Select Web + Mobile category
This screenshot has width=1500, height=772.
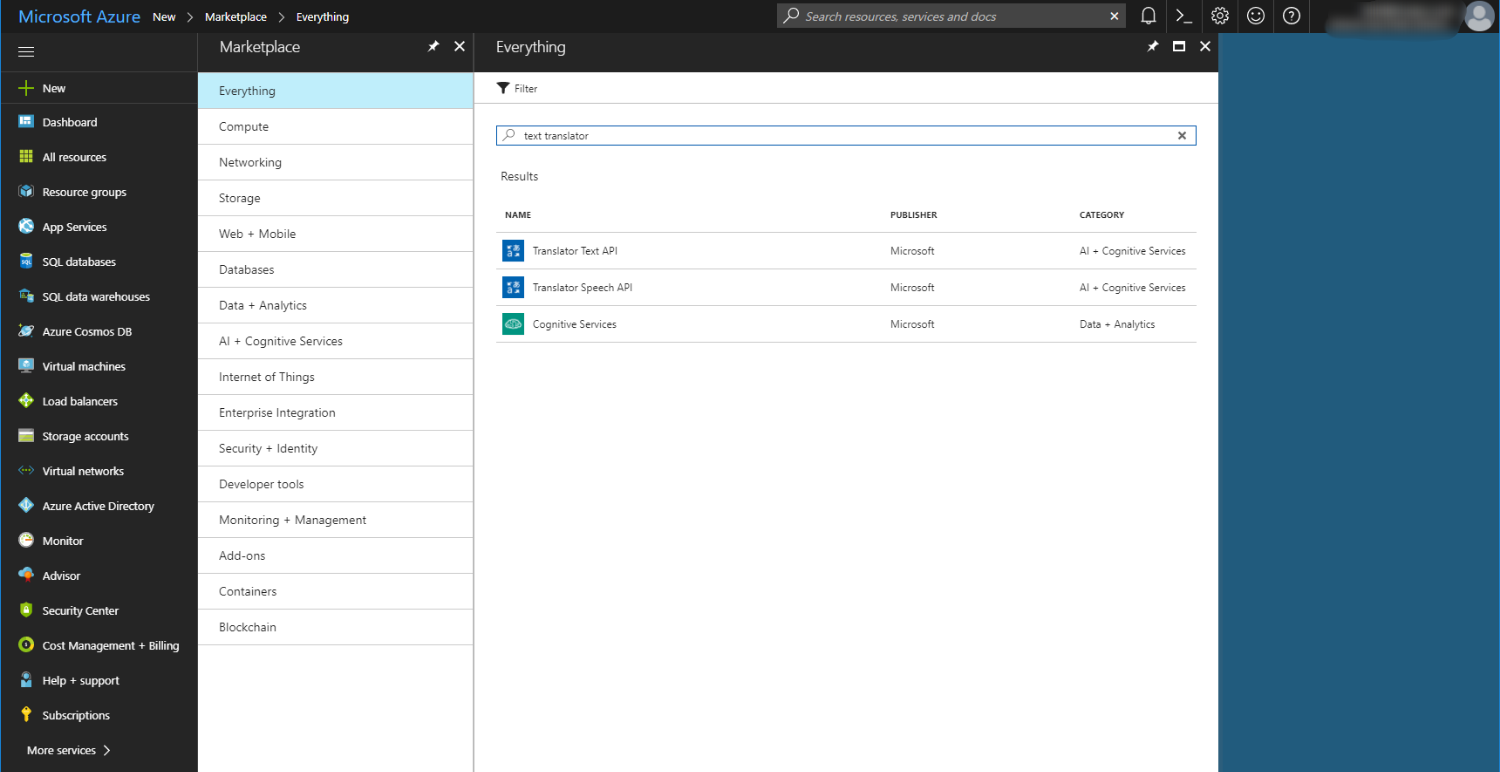pyautogui.click(x=335, y=234)
